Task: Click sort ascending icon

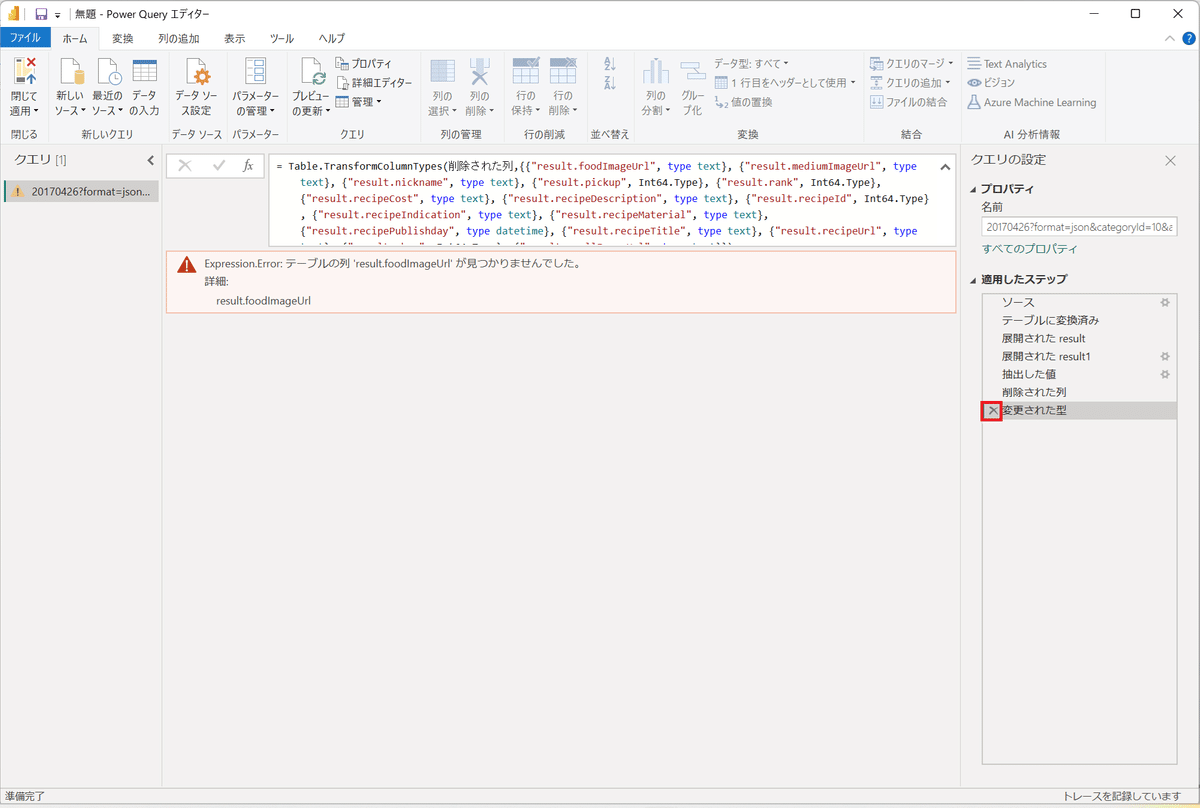Action: 610,64
